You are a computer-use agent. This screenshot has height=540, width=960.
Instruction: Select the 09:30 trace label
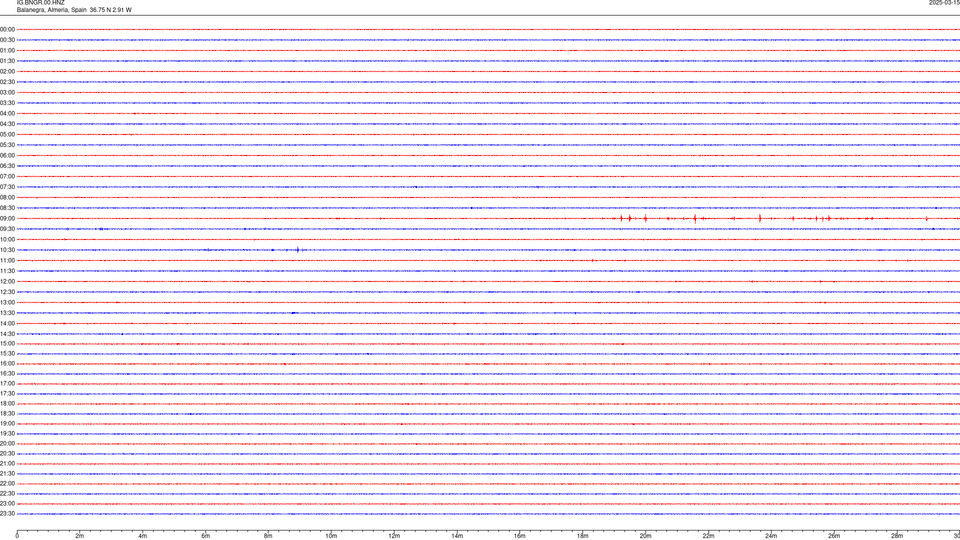[7, 229]
